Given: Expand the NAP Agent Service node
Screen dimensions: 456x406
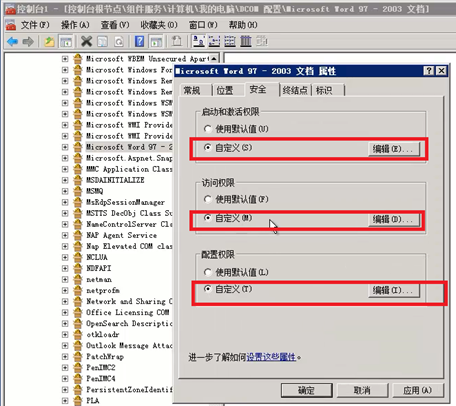Looking at the screenshot, I should pos(65,235).
